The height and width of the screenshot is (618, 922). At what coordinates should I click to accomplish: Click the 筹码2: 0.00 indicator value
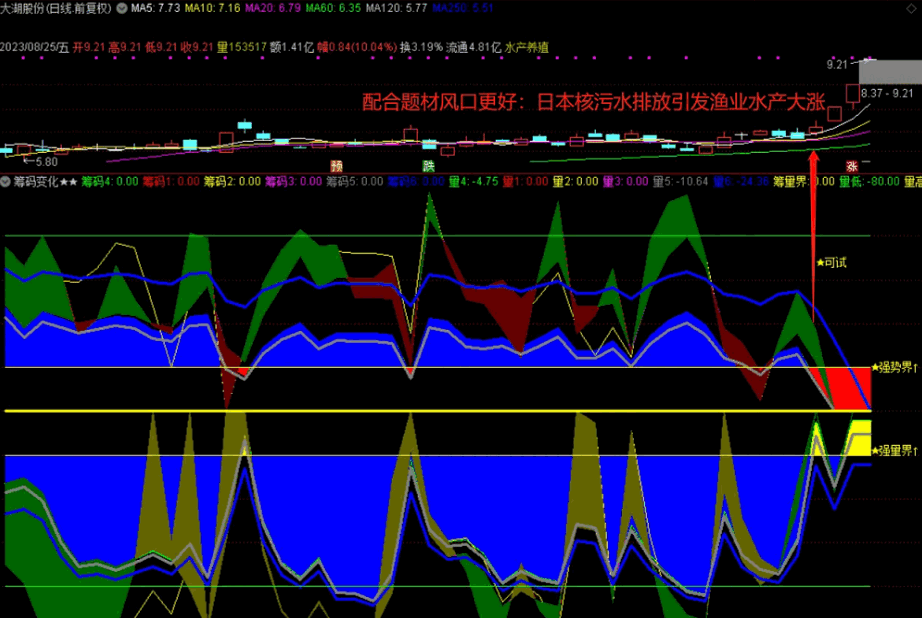point(232,182)
